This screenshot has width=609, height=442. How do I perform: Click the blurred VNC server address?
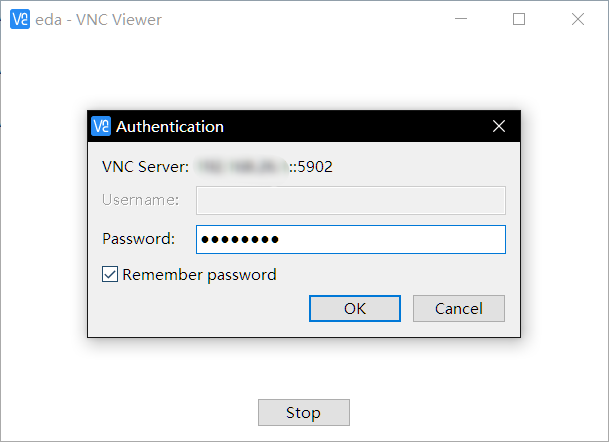pyautogui.click(x=242, y=167)
